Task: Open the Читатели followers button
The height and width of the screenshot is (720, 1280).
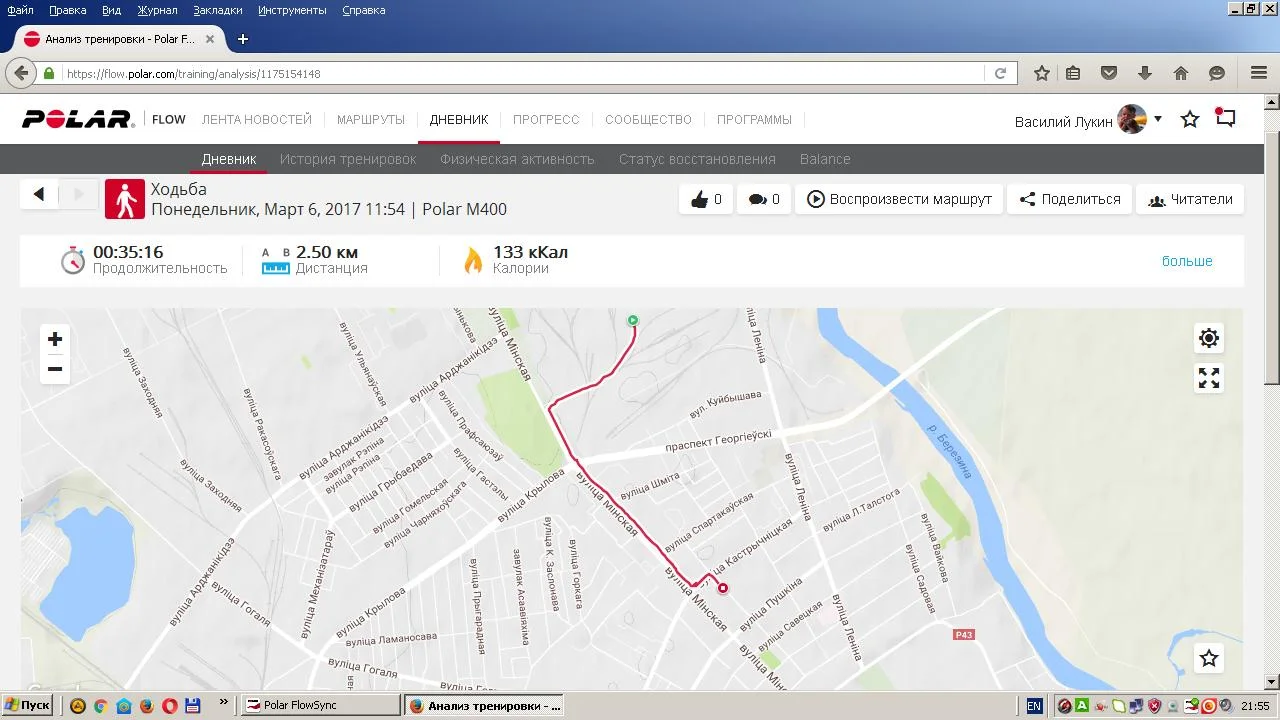Action: pos(1190,199)
